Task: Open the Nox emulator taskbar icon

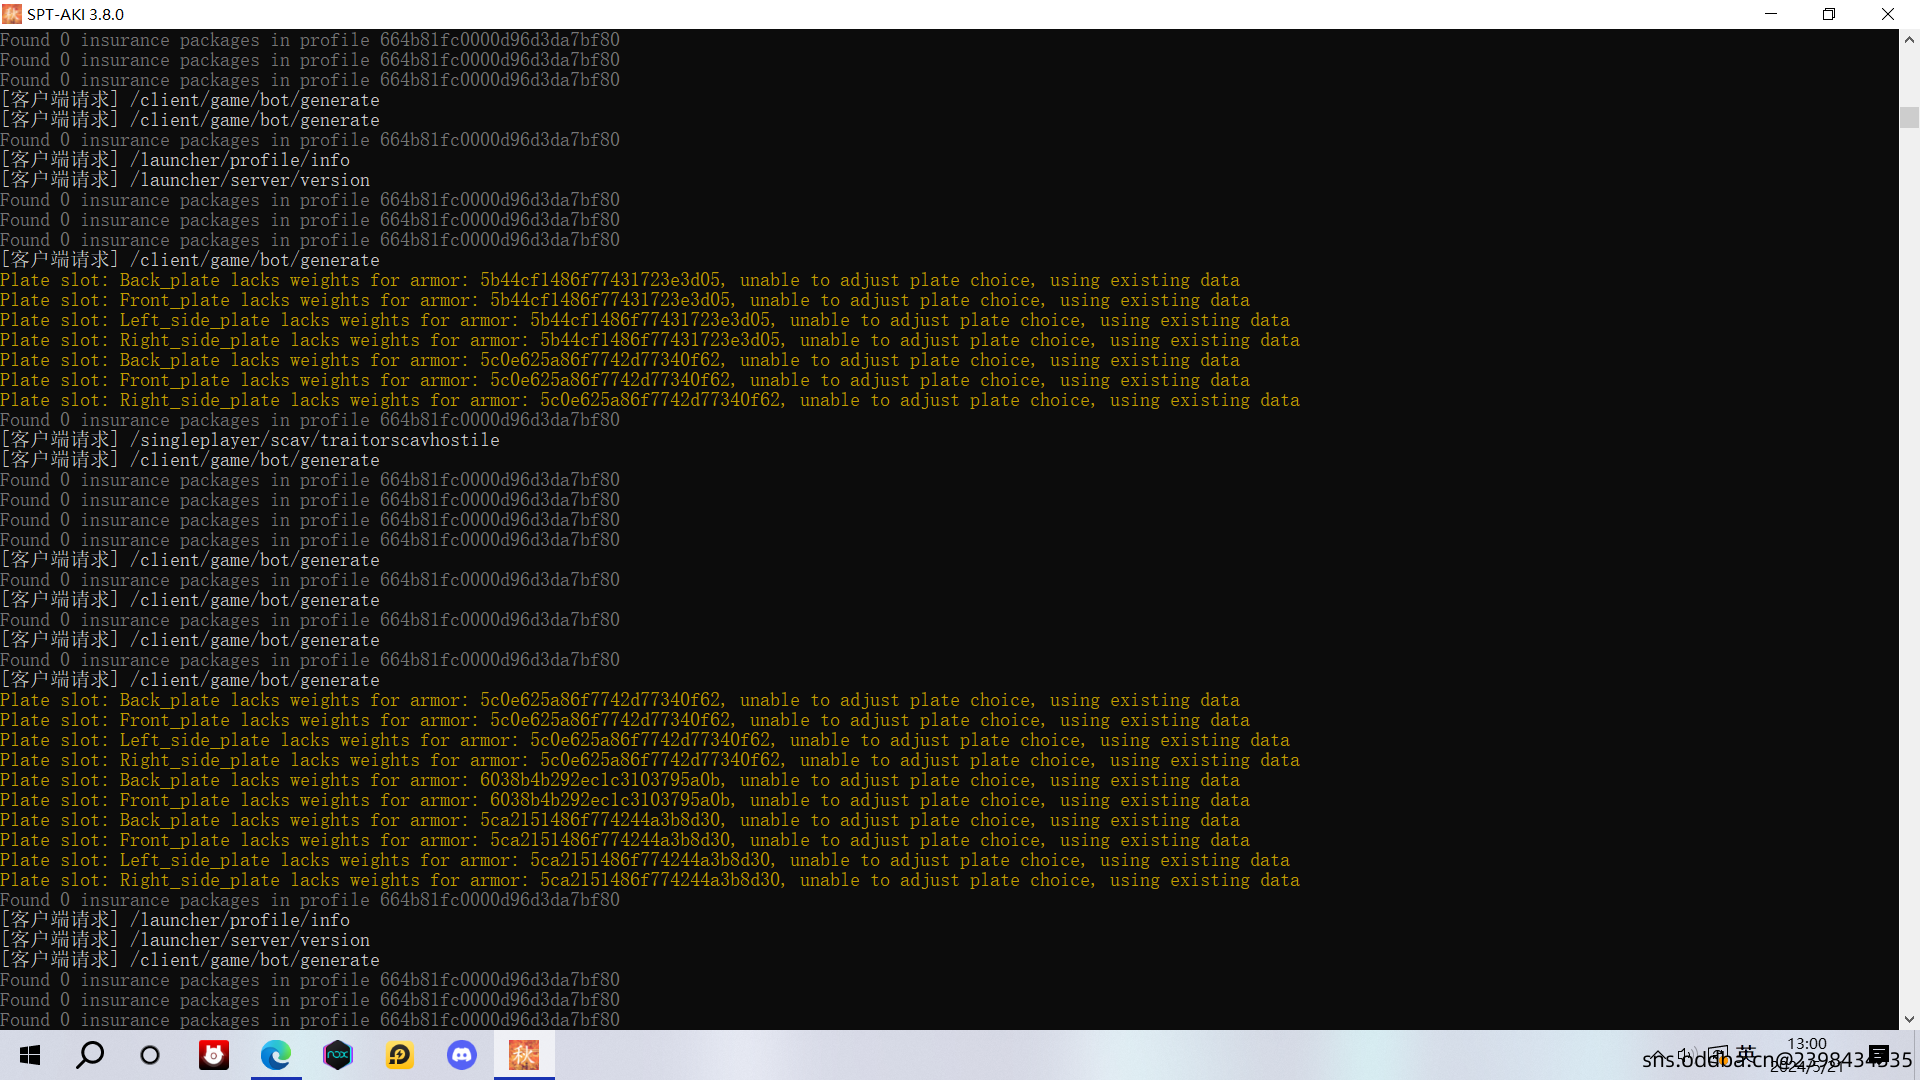Action: pos(338,1055)
